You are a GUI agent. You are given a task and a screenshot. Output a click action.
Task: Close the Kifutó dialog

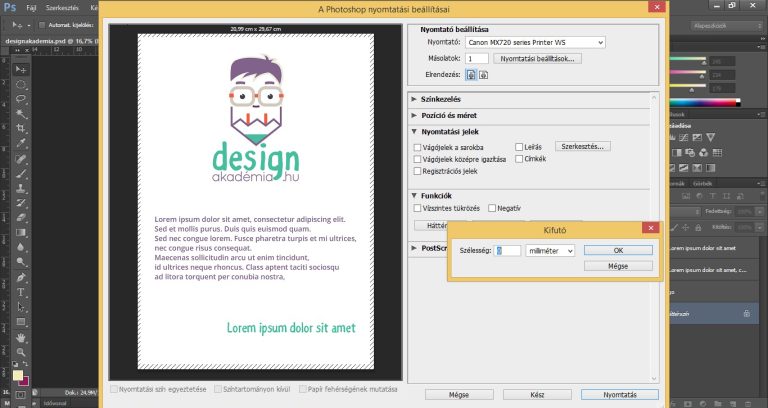click(650, 228)
